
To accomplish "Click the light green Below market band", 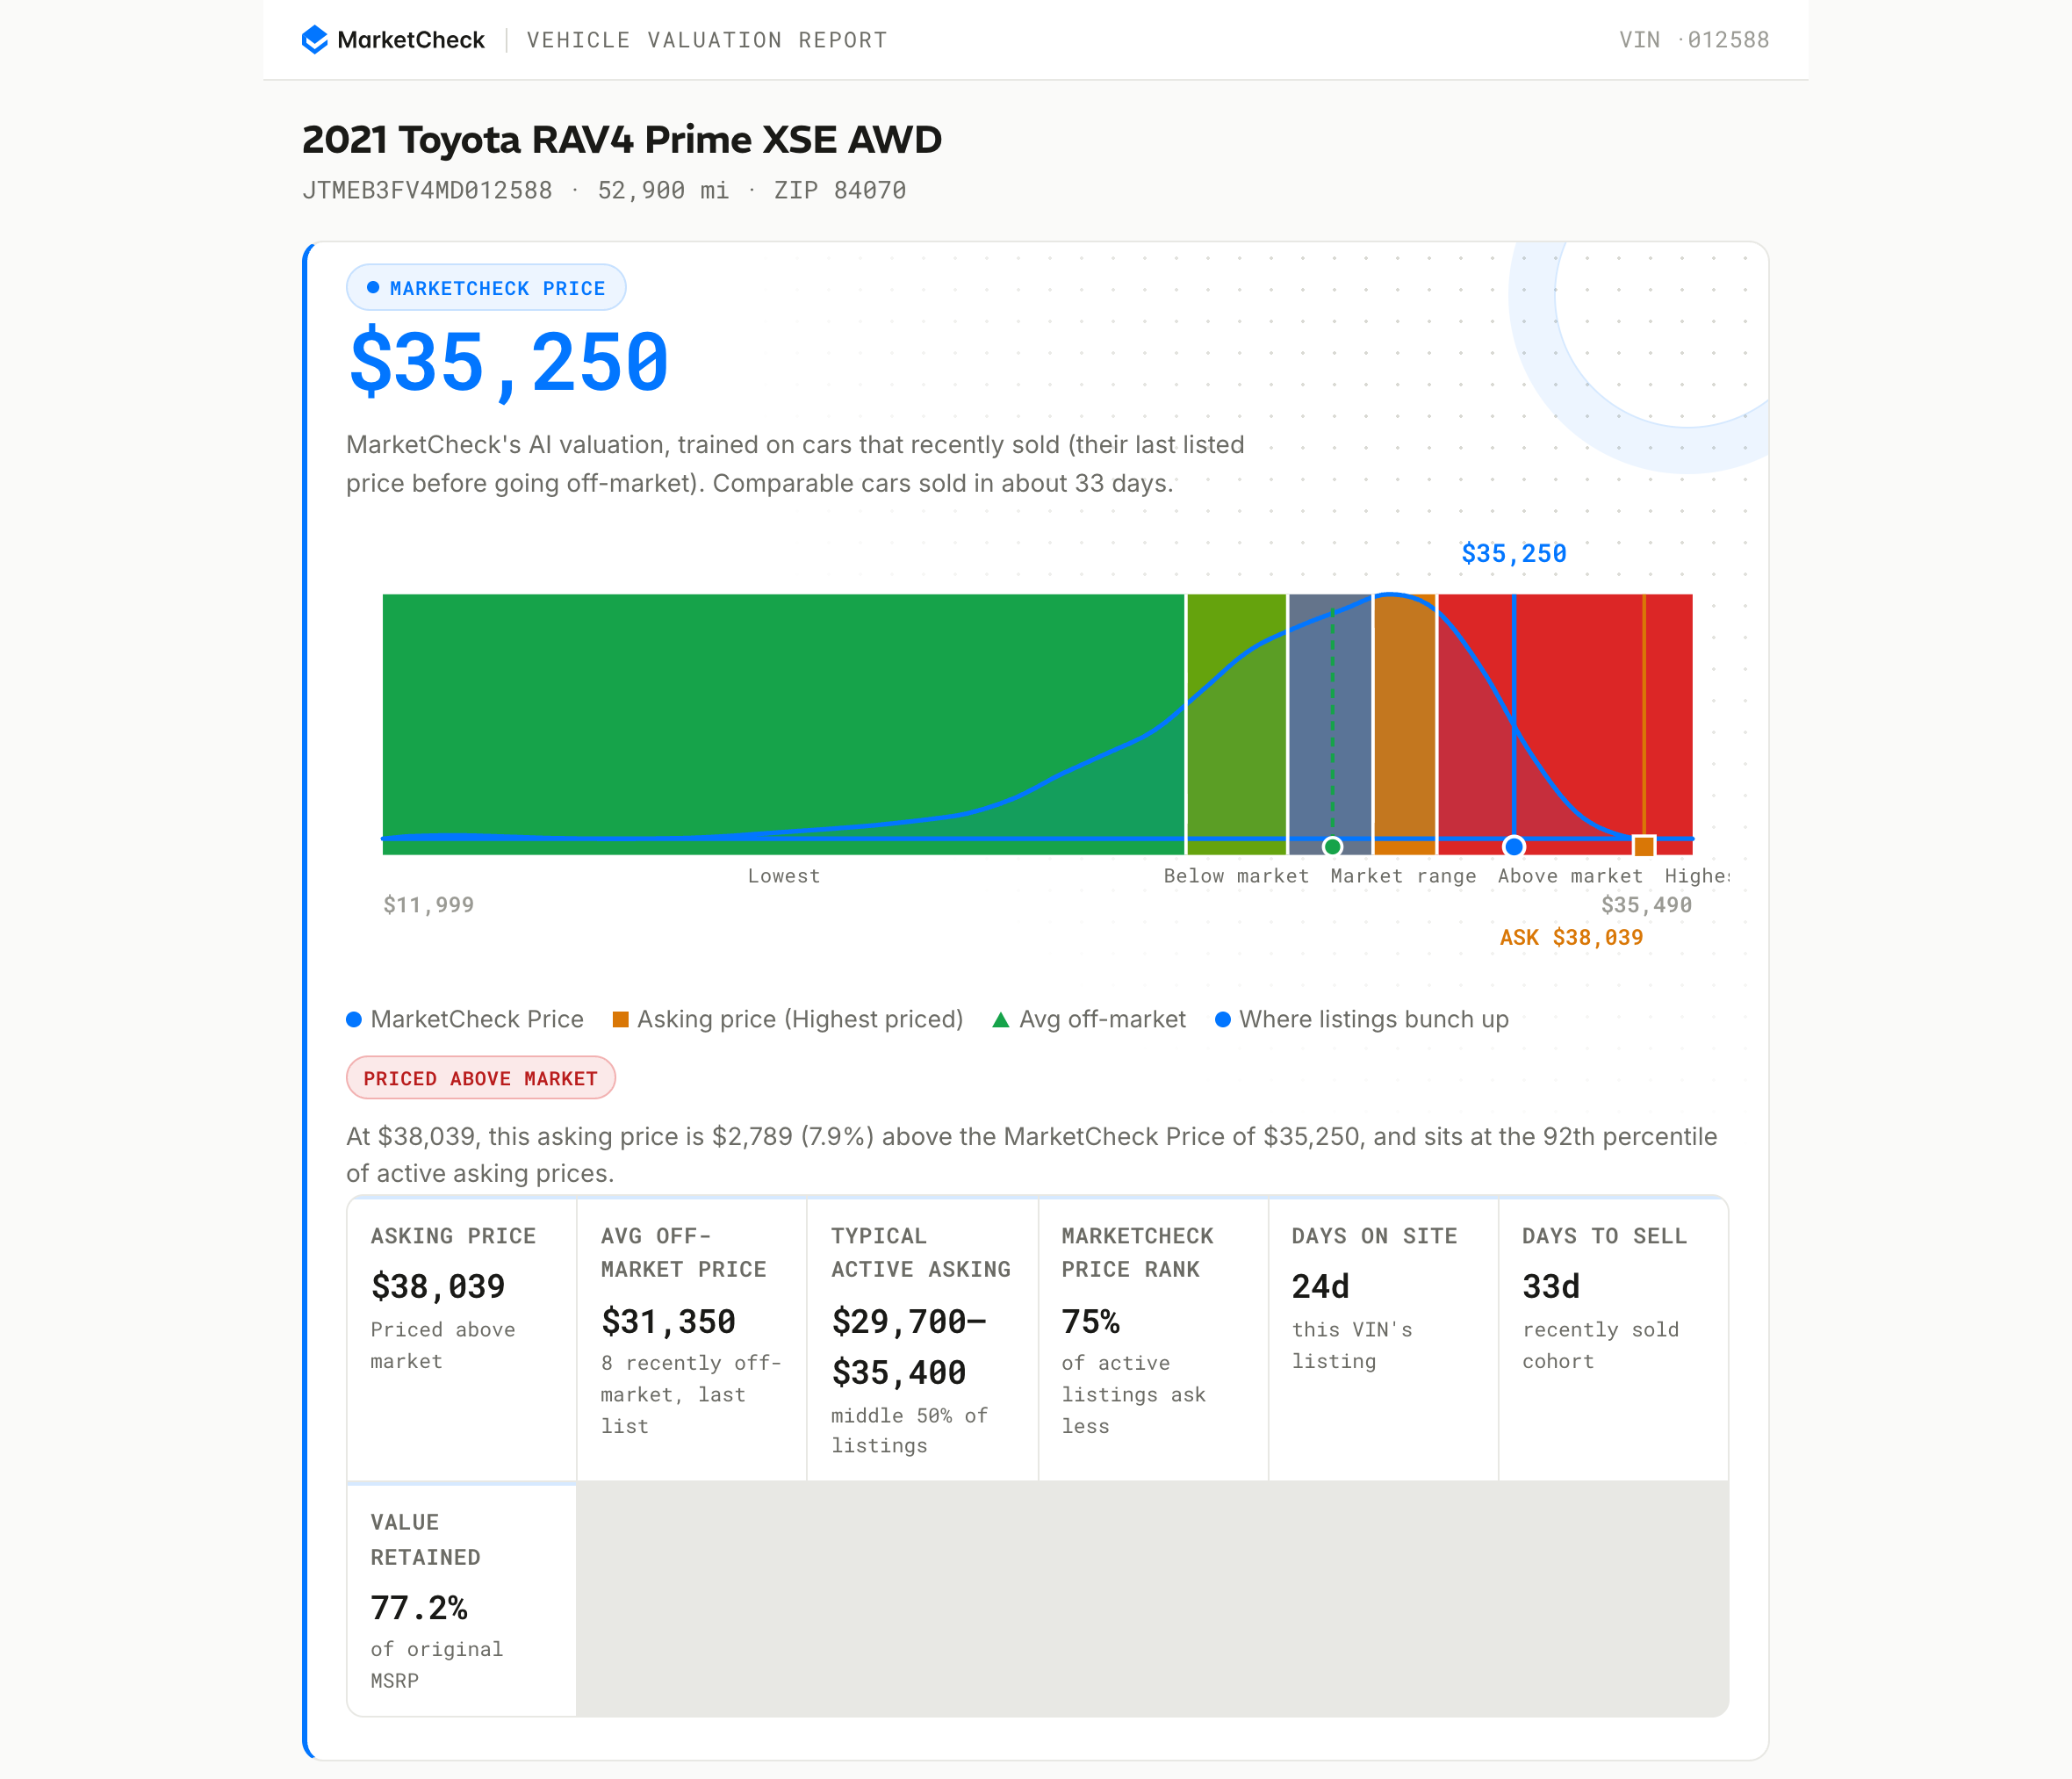I will point(1236,724).
